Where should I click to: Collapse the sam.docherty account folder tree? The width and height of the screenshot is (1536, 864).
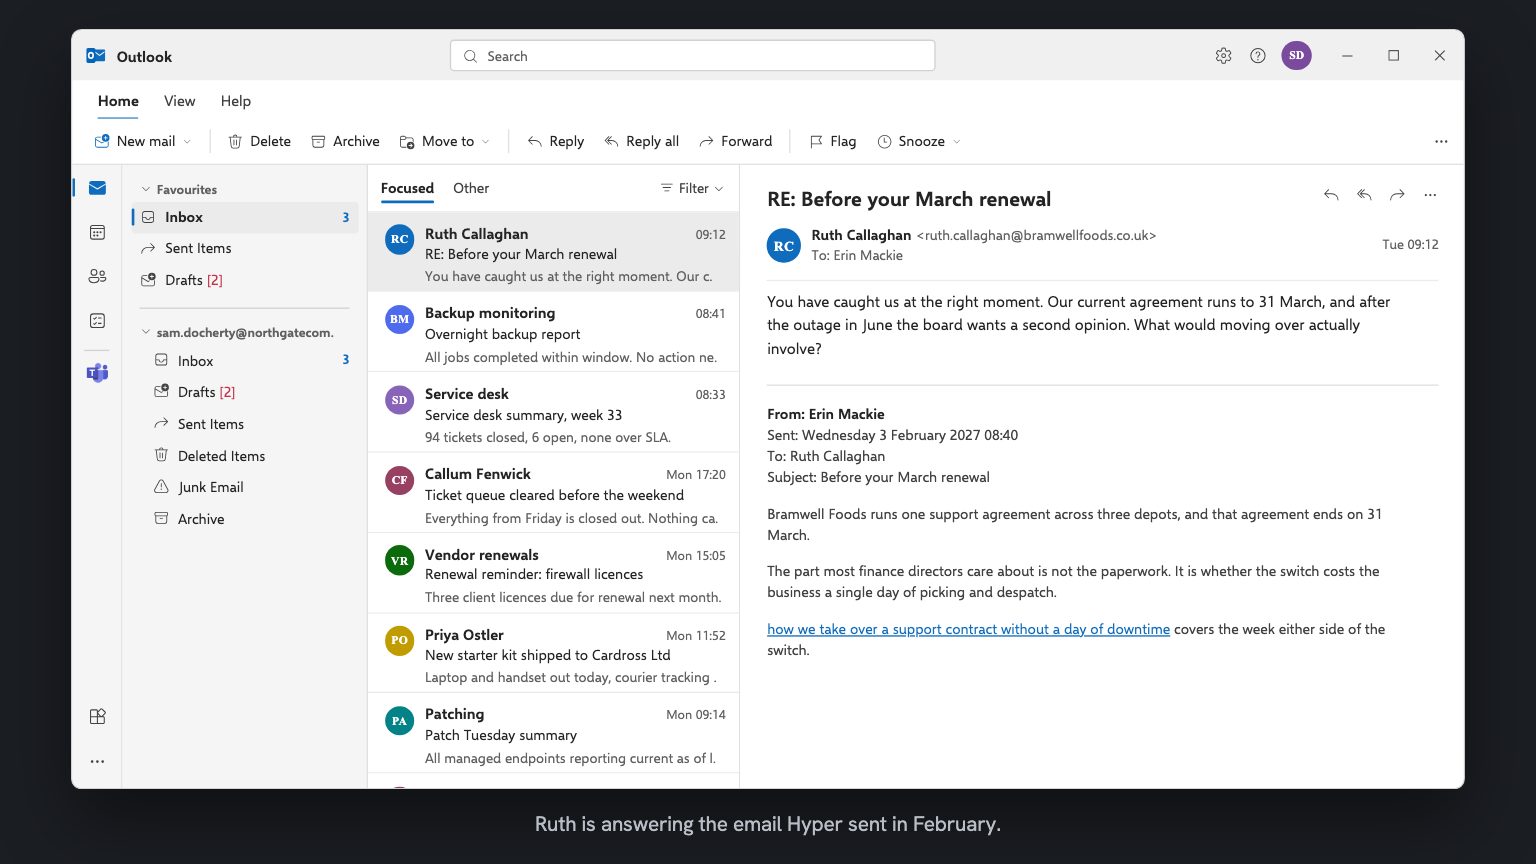[146, 332]
